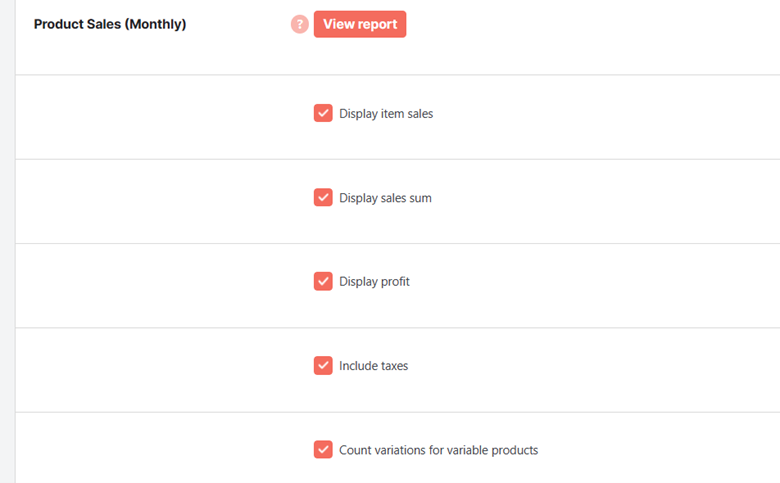The height and width of the screenshot is (483, 780).
Task: Click the Display item sales label text
Action: 386,113
